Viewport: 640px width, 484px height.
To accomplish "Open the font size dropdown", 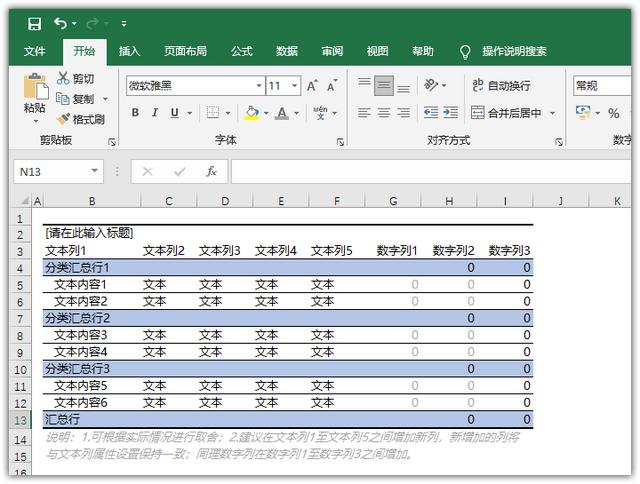I will tap(294, 86).
